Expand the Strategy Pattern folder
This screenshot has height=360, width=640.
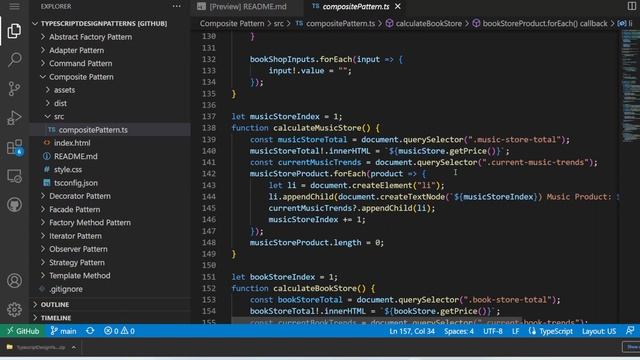click(x=77, y=263)
